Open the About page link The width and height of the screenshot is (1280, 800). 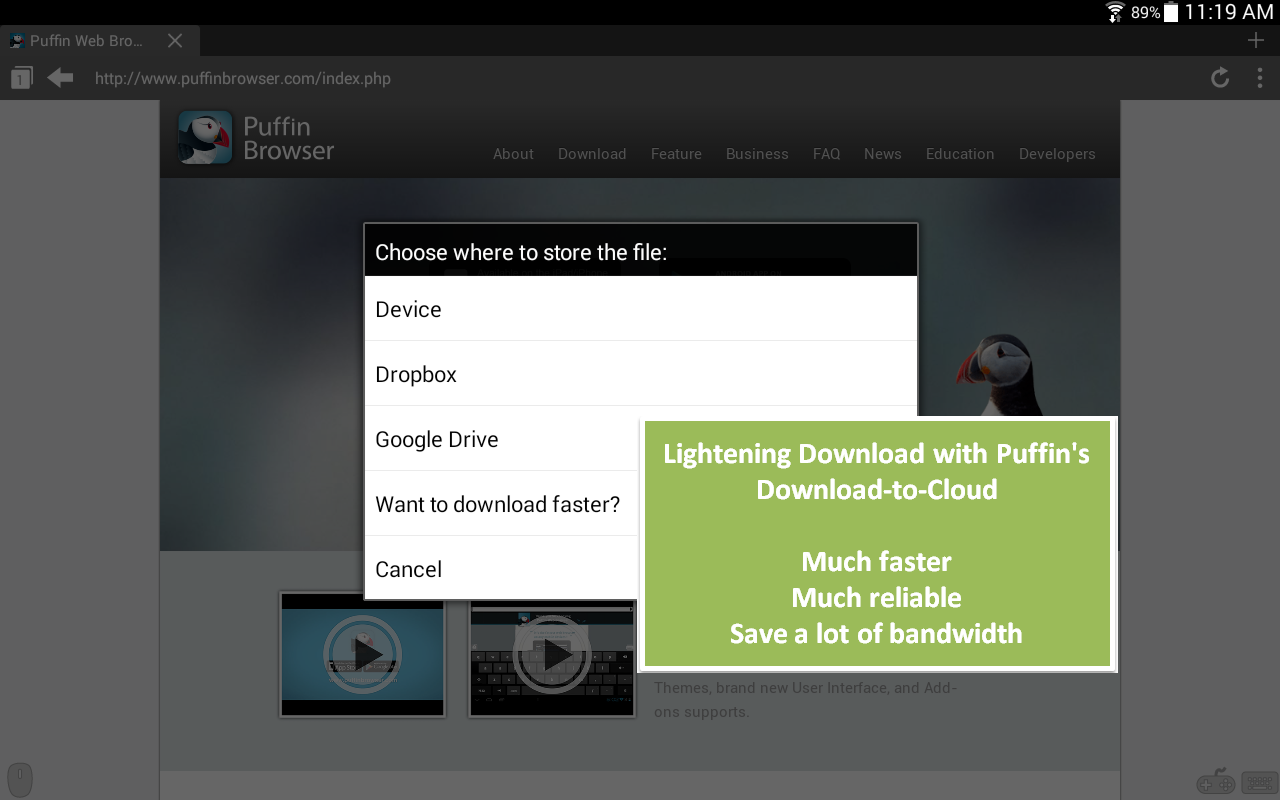[513, 154]
